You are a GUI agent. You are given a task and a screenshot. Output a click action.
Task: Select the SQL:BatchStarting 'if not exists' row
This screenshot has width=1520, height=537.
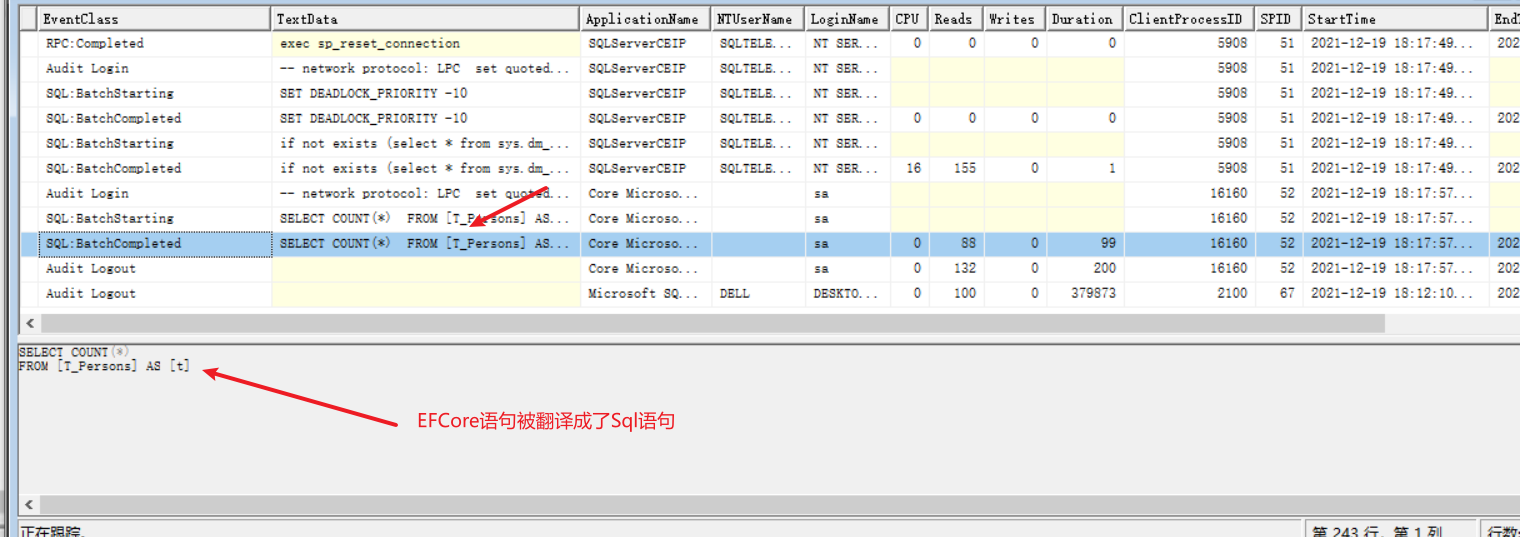(x=770, y=144)
